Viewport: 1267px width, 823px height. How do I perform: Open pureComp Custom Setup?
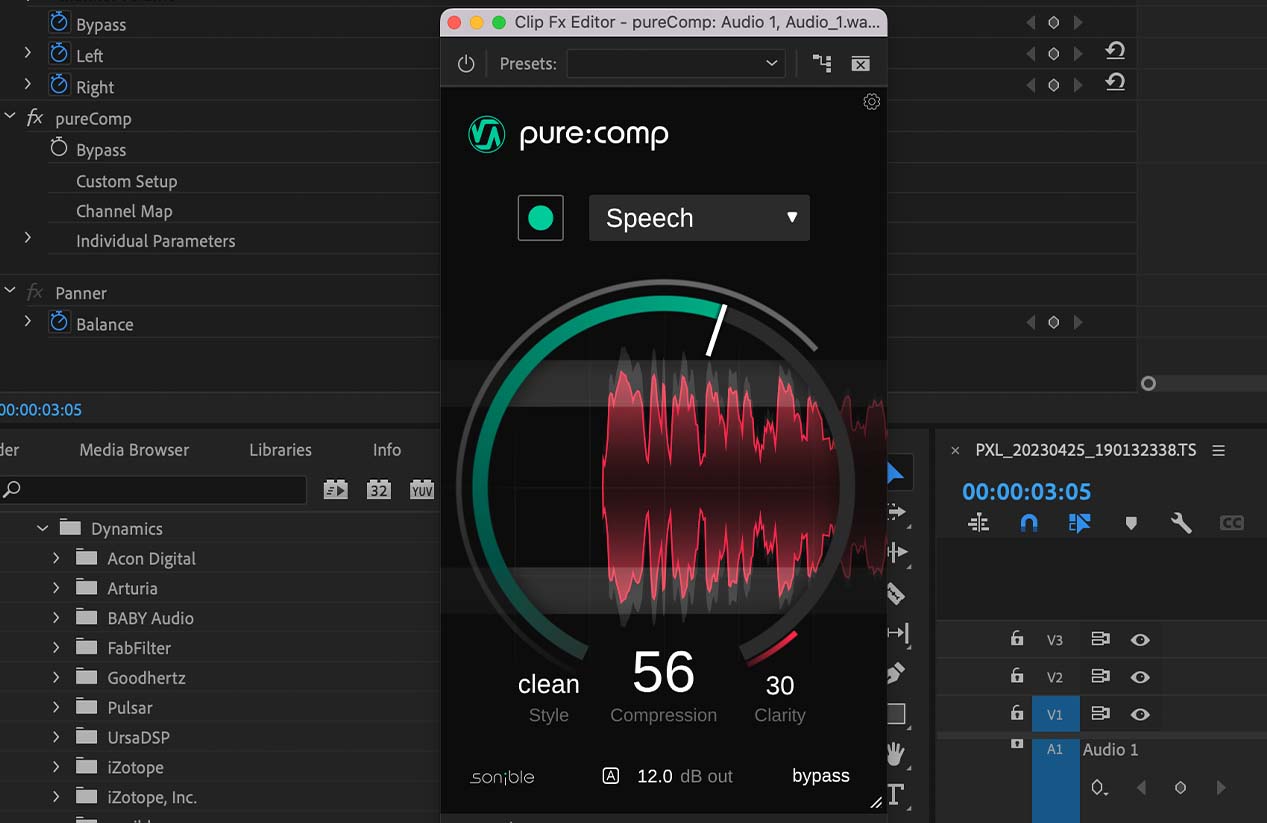pyautogui.click(x=127, y=181)
